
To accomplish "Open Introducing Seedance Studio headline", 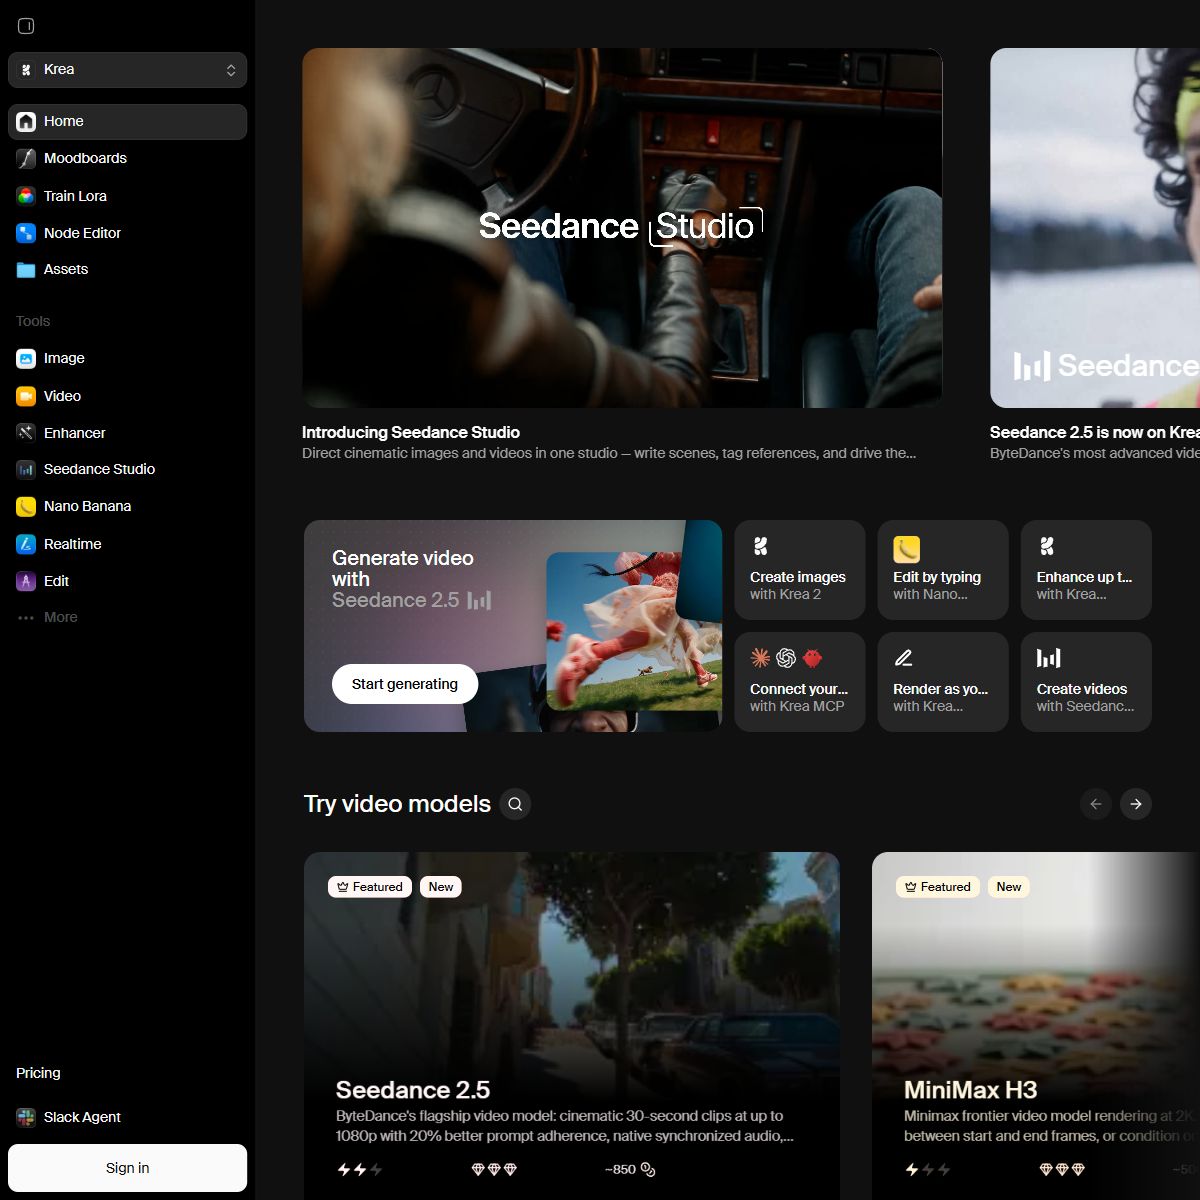I will click(411, 433).
